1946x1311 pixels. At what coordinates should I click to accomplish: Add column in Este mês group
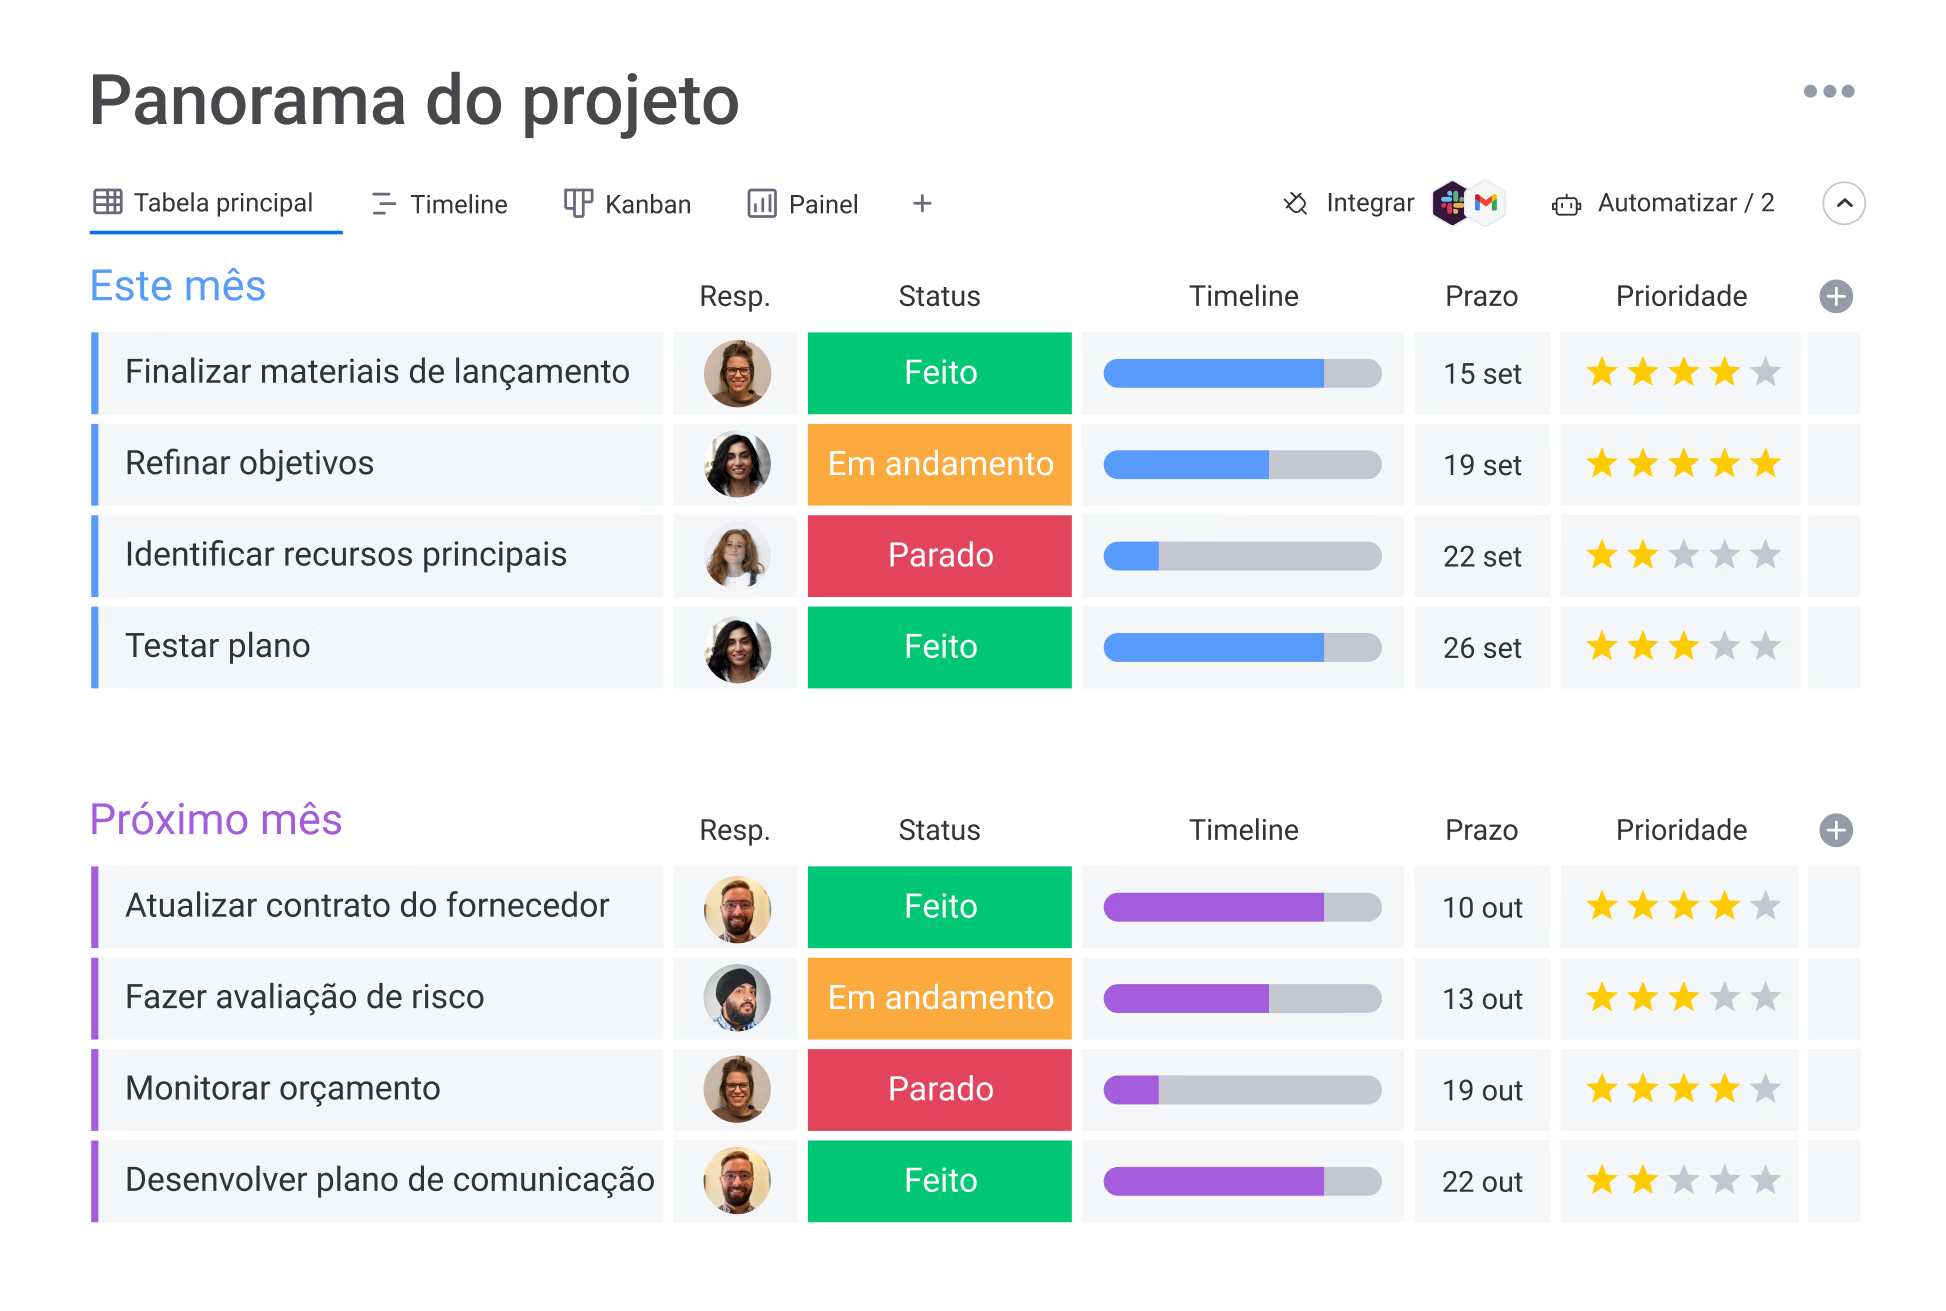(x=1835, y=296)
